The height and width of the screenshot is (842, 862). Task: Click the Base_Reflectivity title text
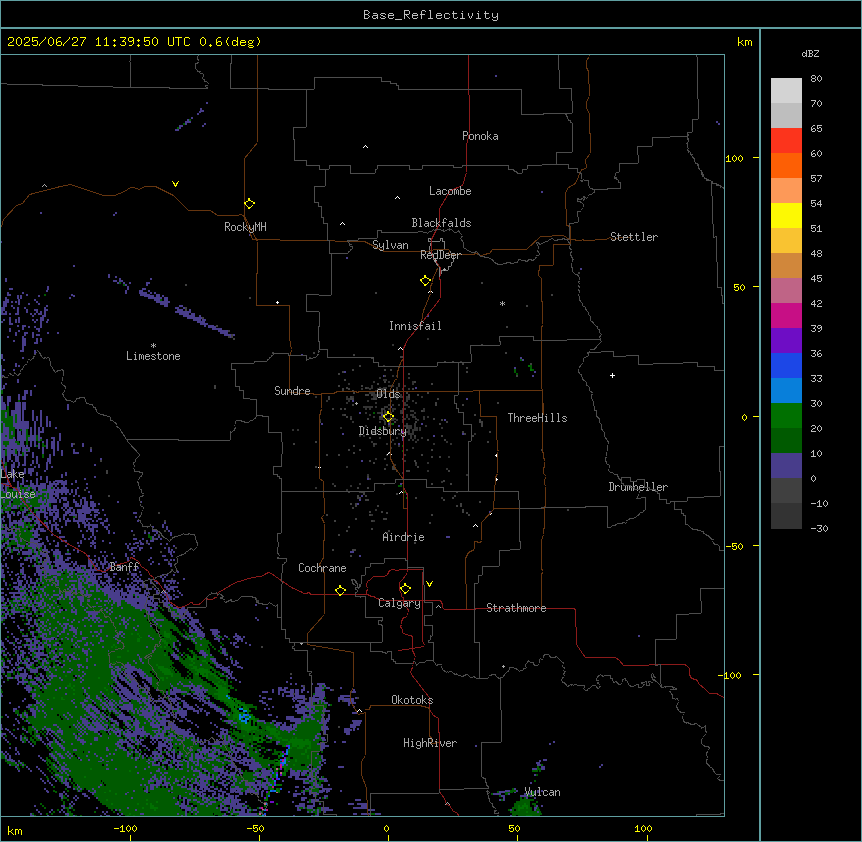coord(430,15)
